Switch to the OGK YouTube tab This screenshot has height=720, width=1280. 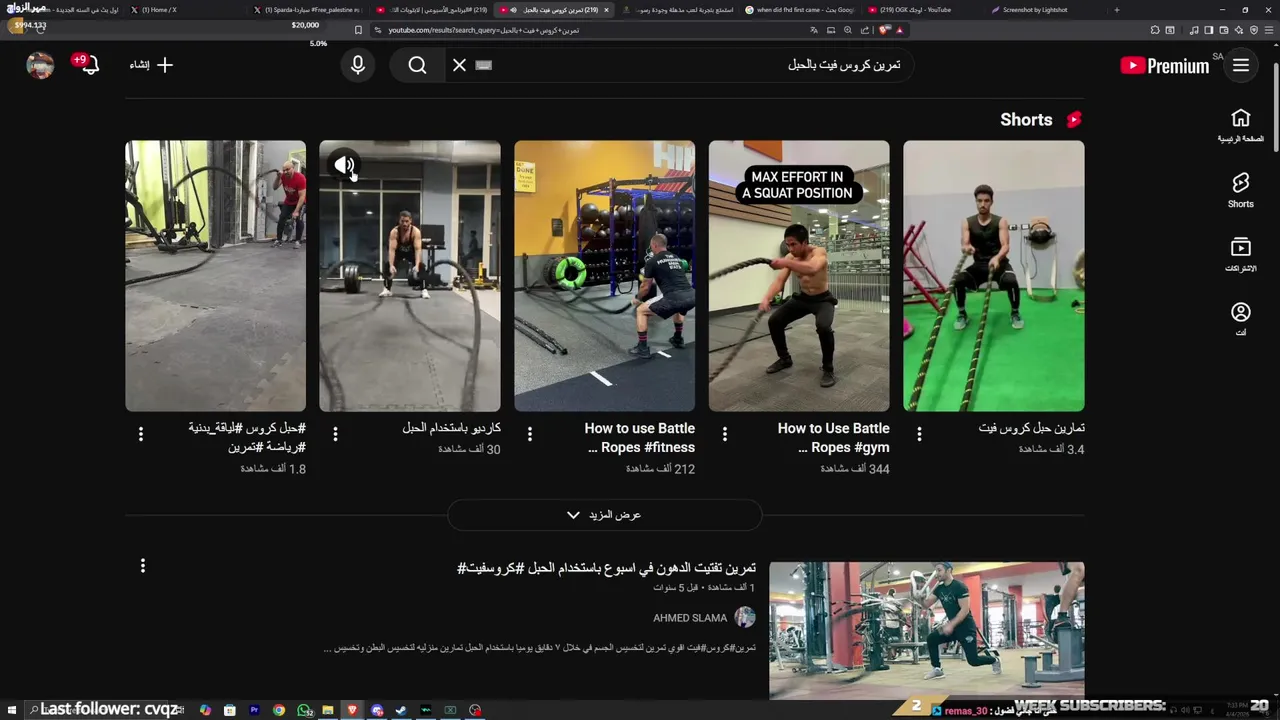point(915,10)
